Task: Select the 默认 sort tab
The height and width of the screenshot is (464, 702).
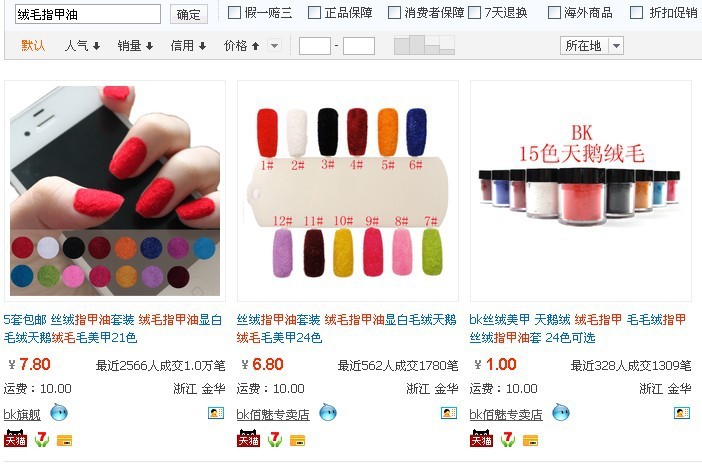Action: point(33,46)
